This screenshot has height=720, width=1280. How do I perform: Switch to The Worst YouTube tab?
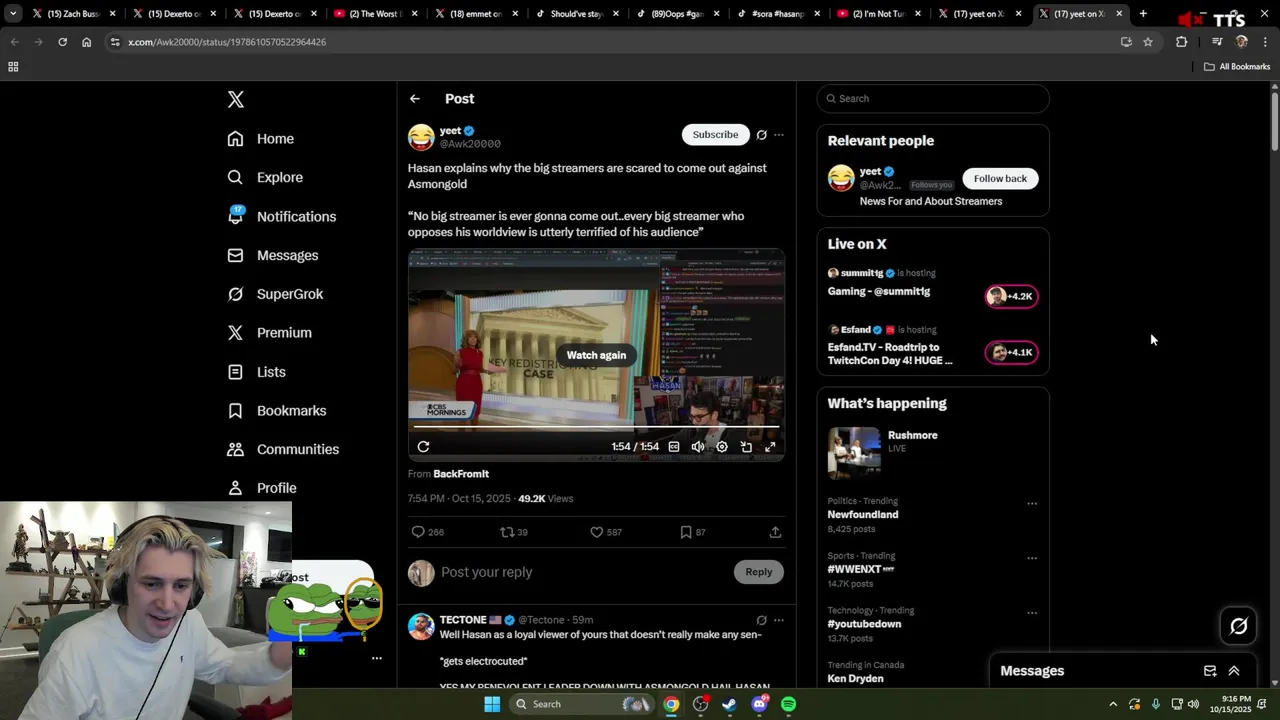tap(375, 14)
